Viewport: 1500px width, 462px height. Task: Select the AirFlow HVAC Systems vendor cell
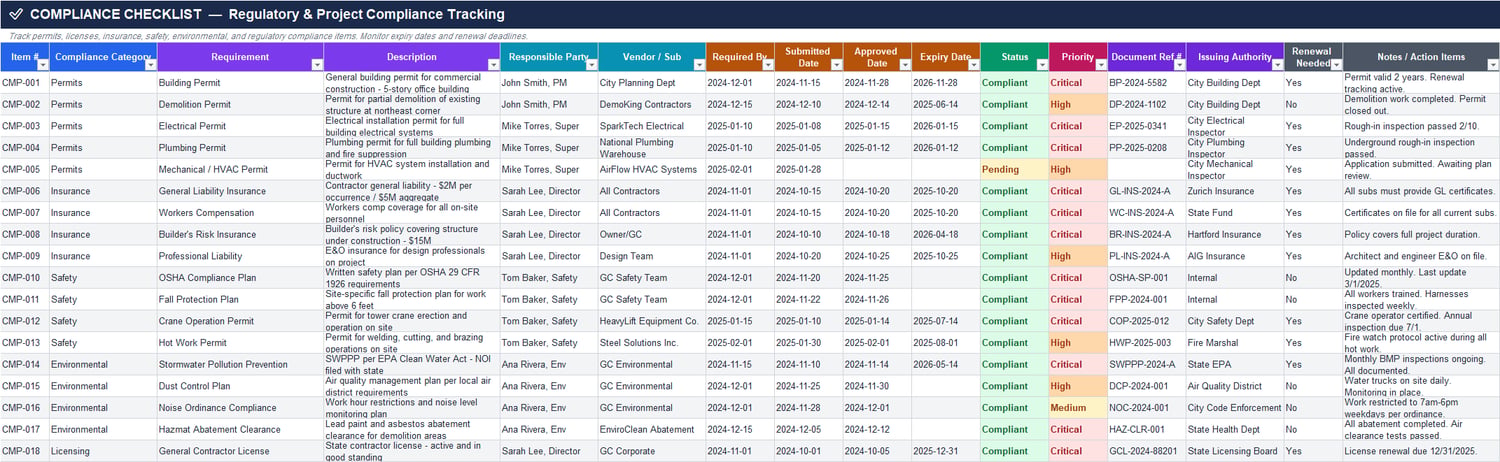(652, 170)
